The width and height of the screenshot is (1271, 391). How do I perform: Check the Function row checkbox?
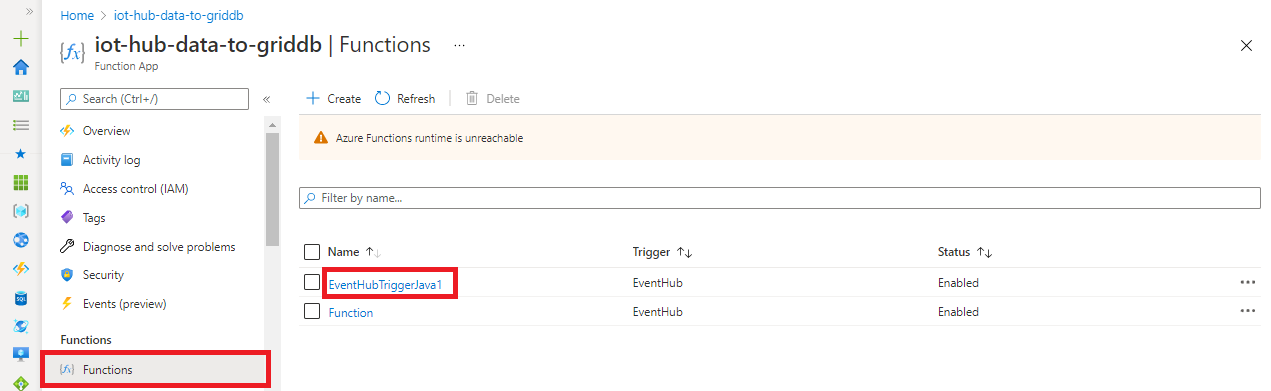311,312
